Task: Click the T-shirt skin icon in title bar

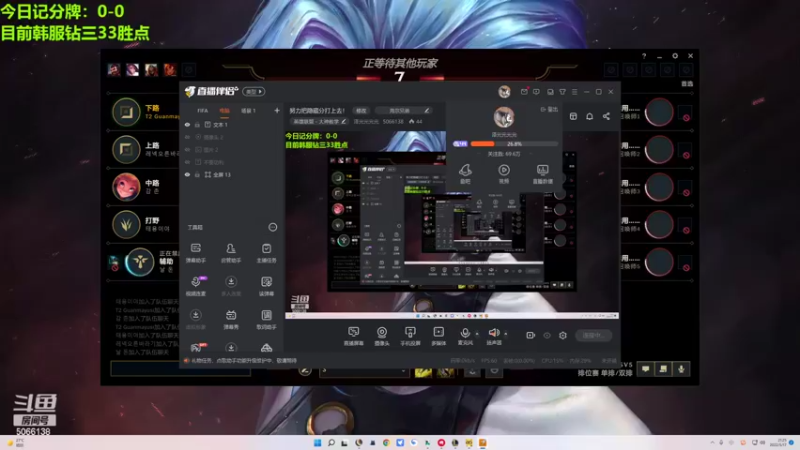Action: [562, 92]
